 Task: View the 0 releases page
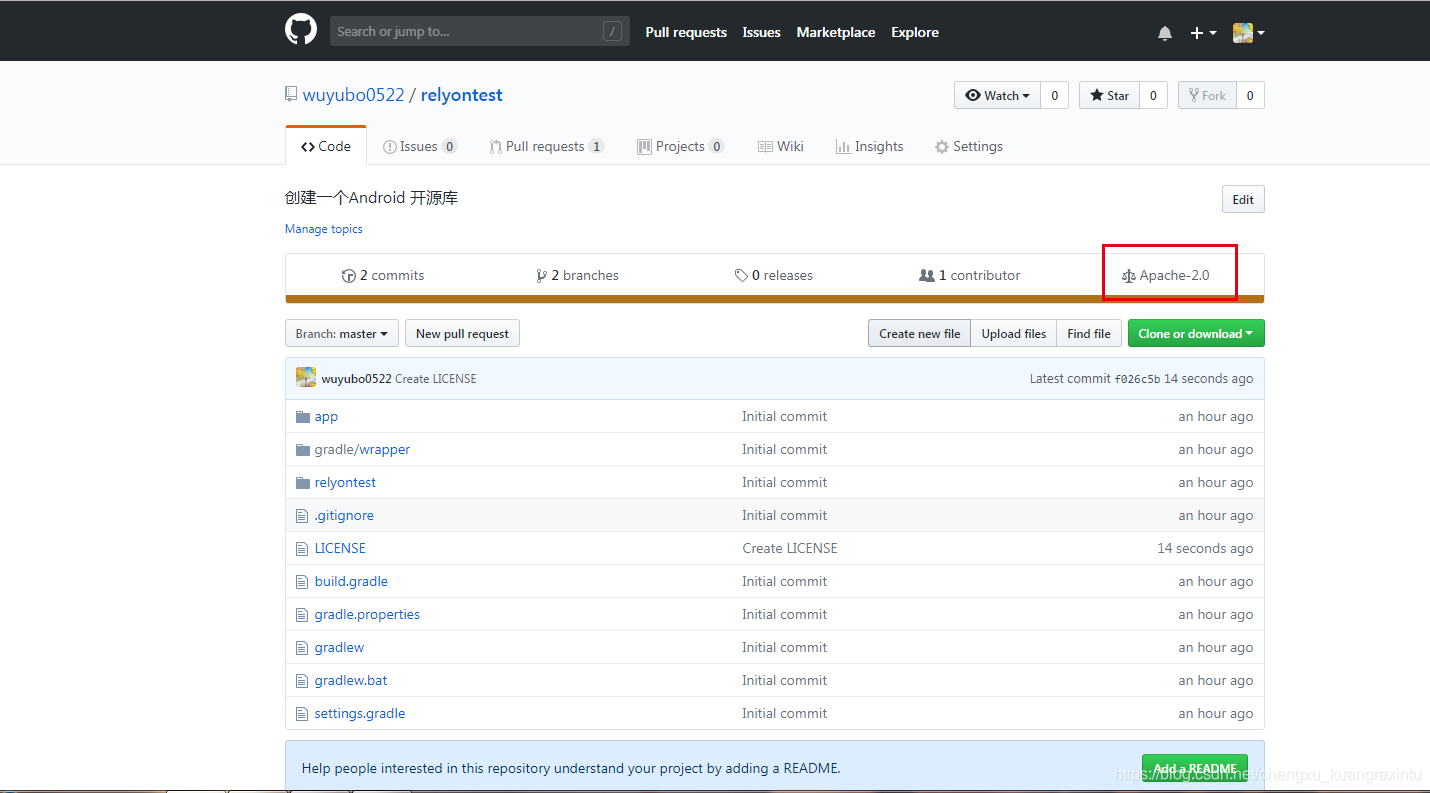pos(774,275)
